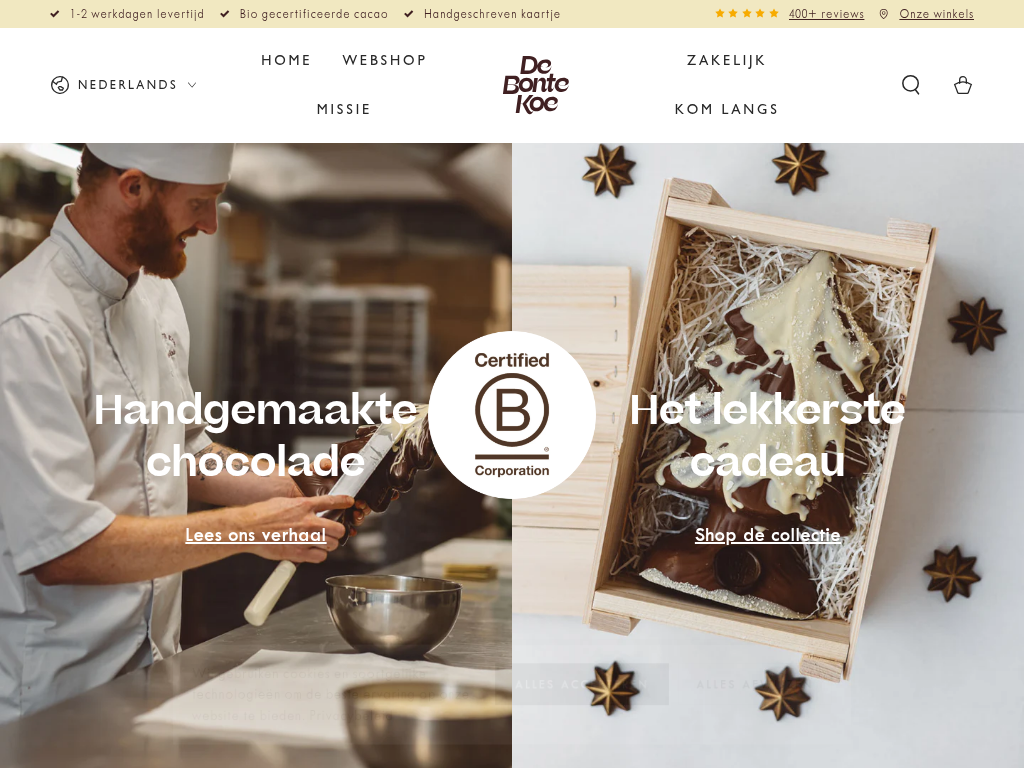Click the globe icon beside Nederlands
Viewport: 1024px width, 768px height.
tap(60, 85)
